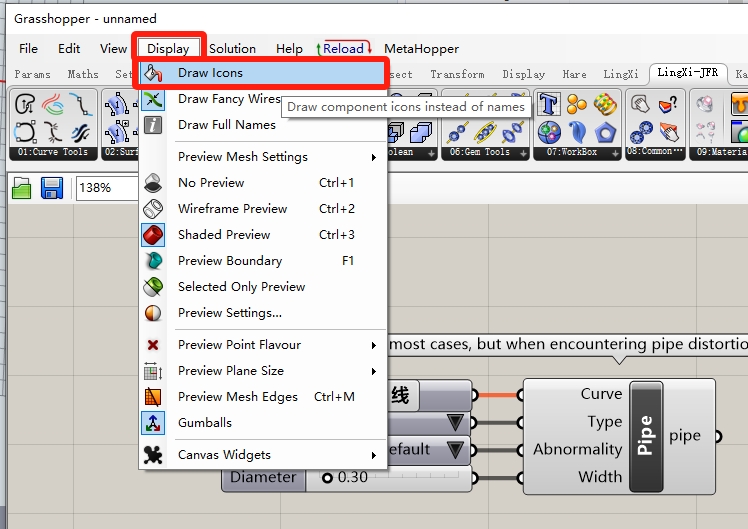Select the red and green curves icon in Curve Tools
Screen dimensions: 748x529
[x=53, y=104]
